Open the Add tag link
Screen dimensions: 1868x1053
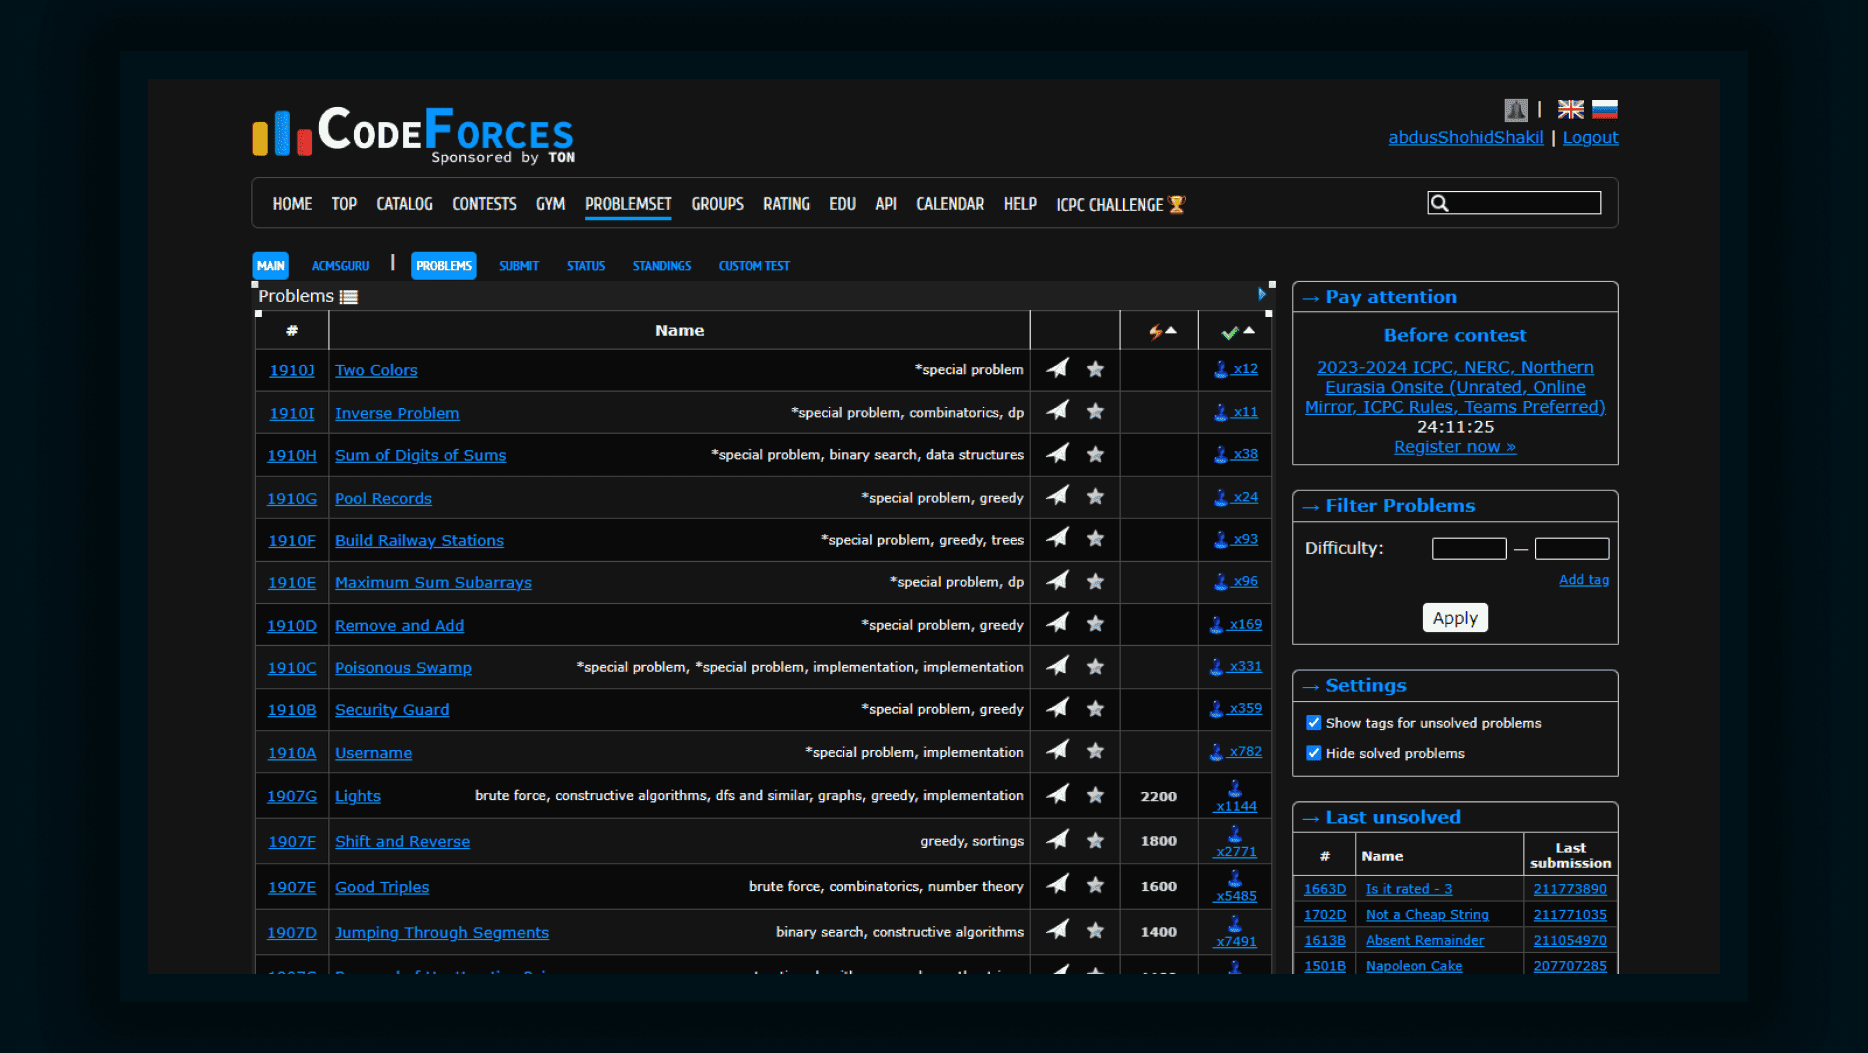click(1583, 580)
